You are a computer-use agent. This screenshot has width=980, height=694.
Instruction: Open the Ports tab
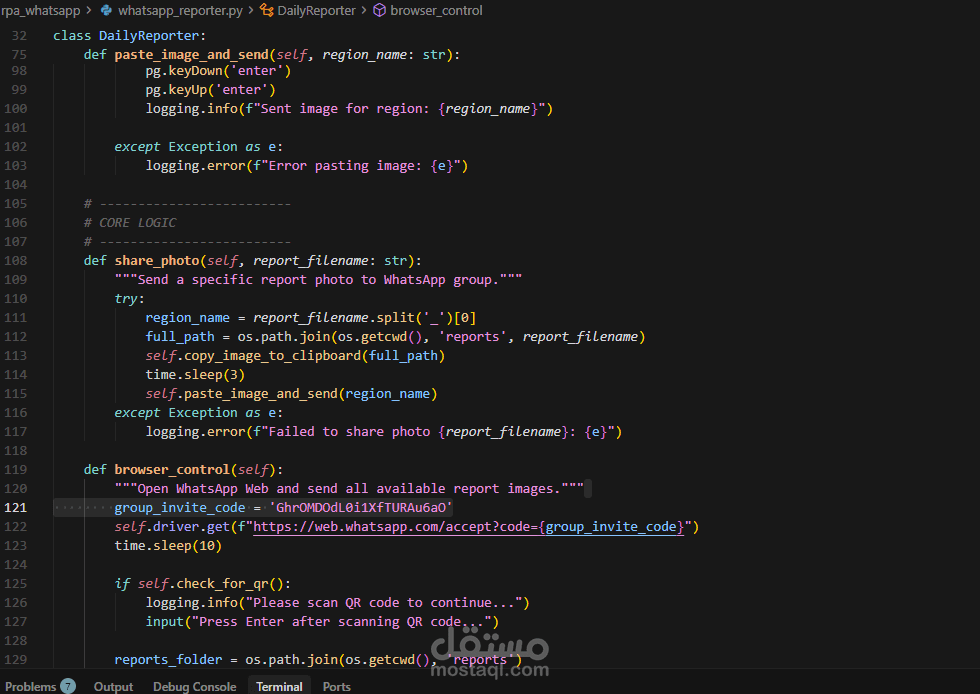pyautogui.click(x=336, y=686)
